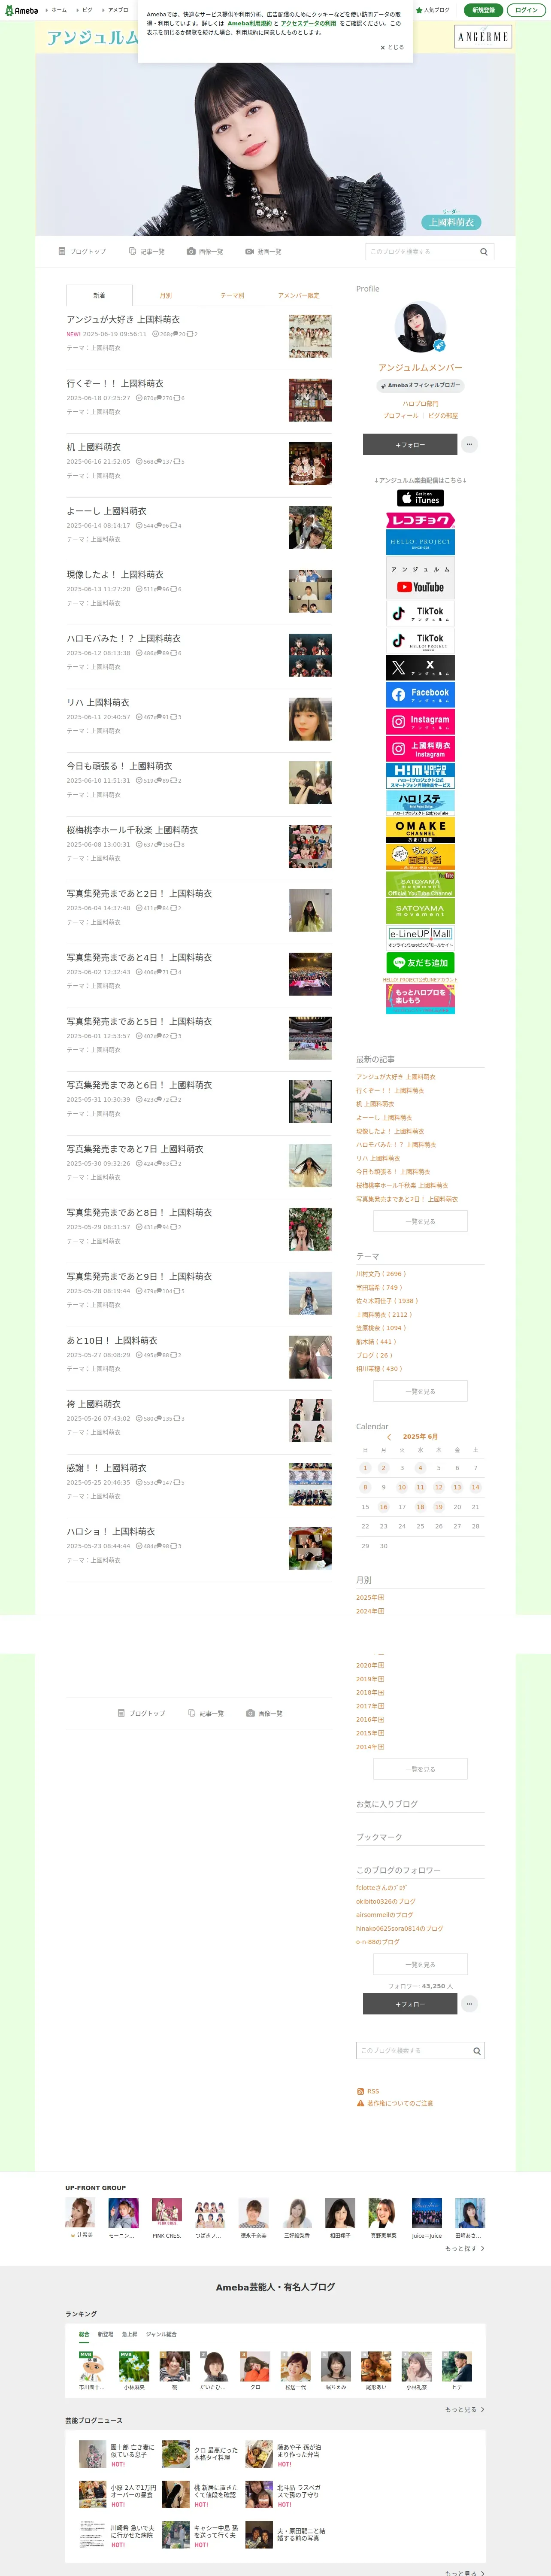
Task: Close the cookie notice with とじる
Action: pyautogui.click(x=392, y=47)
